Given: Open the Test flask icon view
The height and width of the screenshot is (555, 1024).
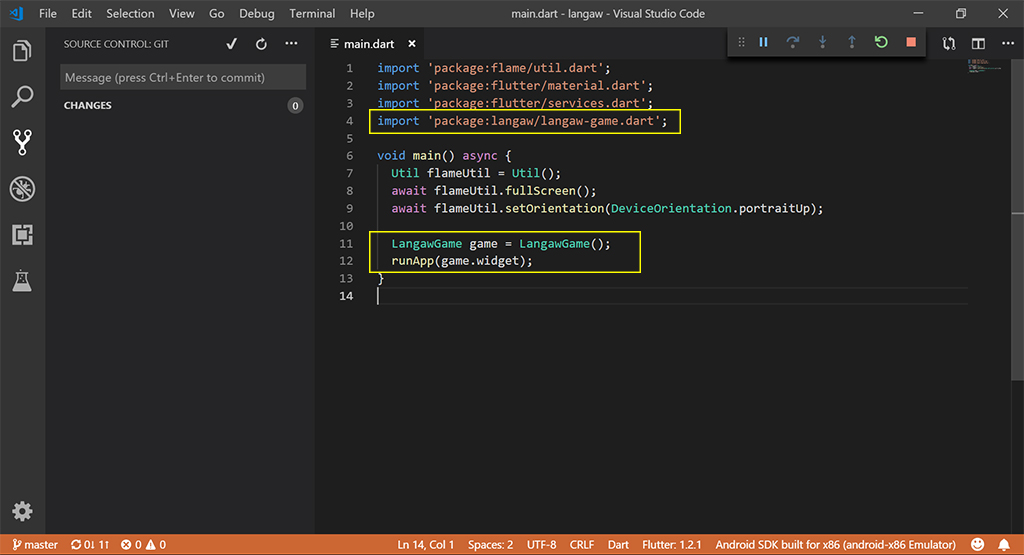Looking at the screenshot, I should tap(22, 281).
